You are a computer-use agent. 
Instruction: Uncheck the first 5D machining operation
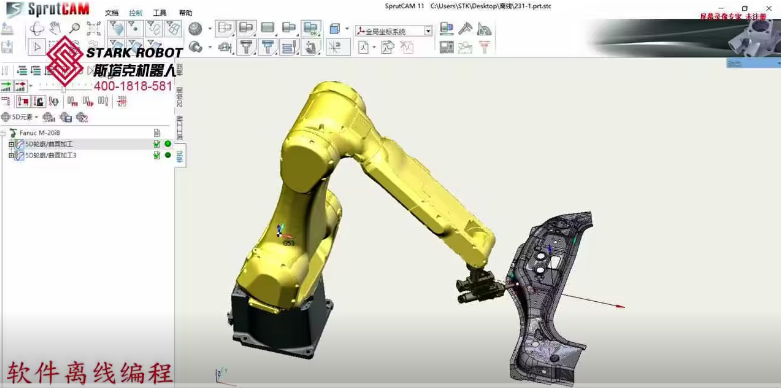pyautogui.click(x=157, y=144)
